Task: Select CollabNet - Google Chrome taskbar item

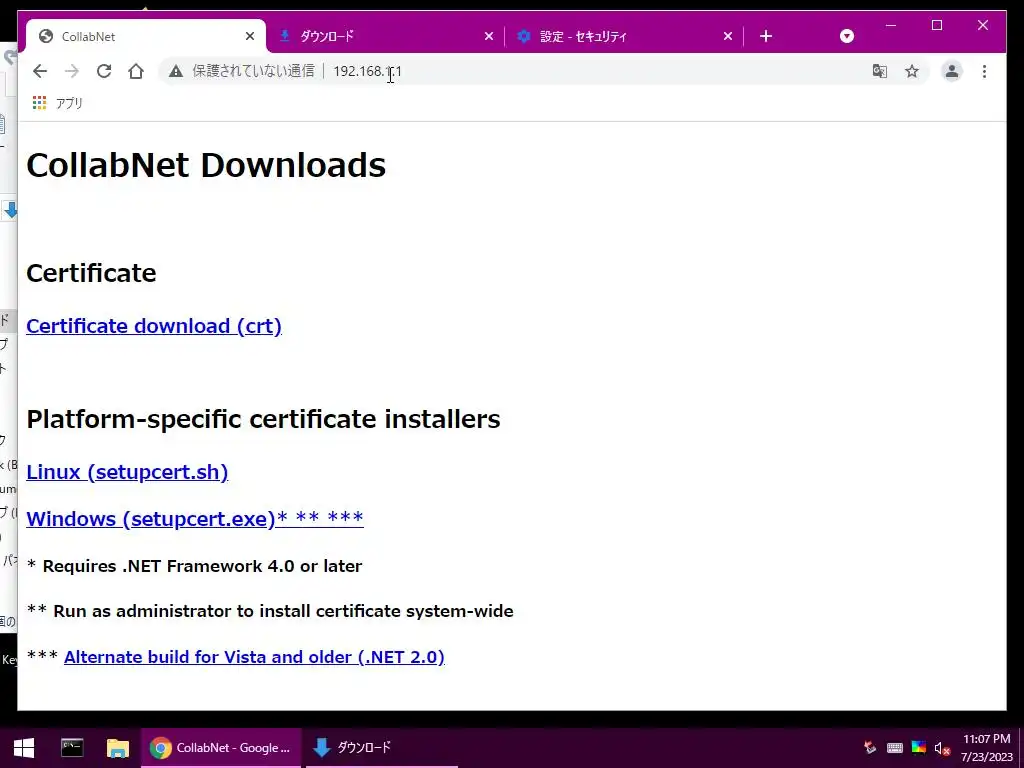Action: click(x=221, y=748)
